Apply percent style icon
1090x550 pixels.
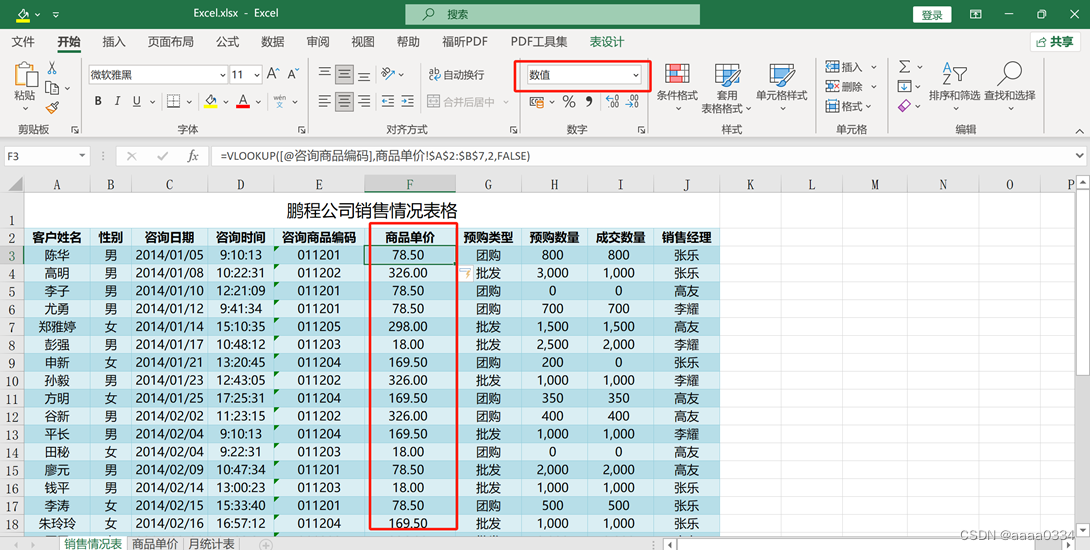[569, 102]
